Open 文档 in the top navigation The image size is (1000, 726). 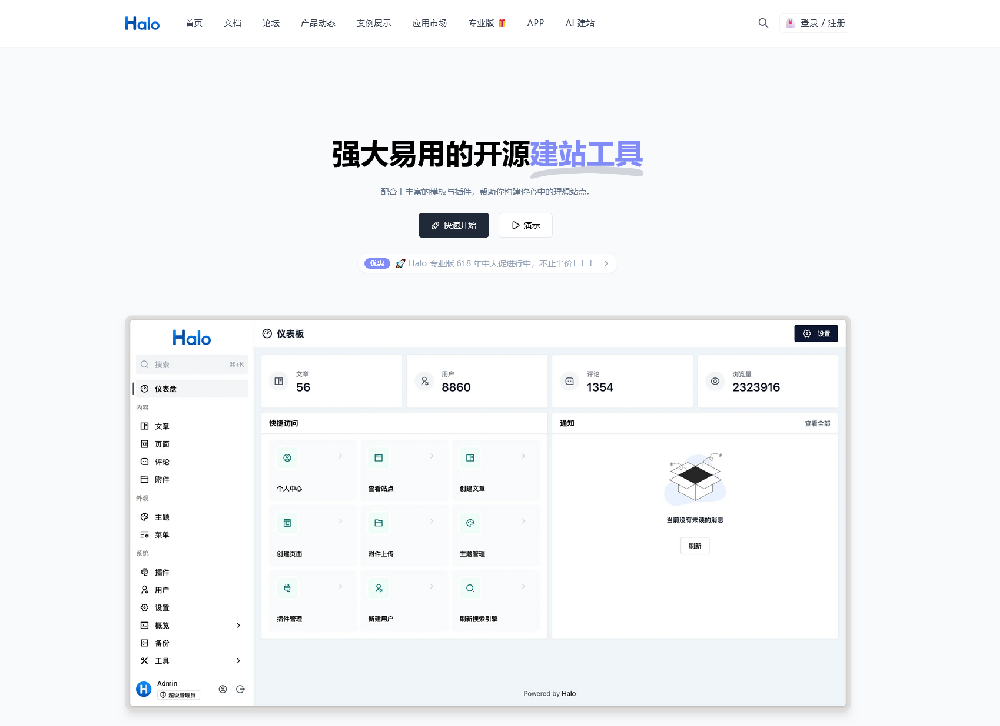(x=233, y=23)
